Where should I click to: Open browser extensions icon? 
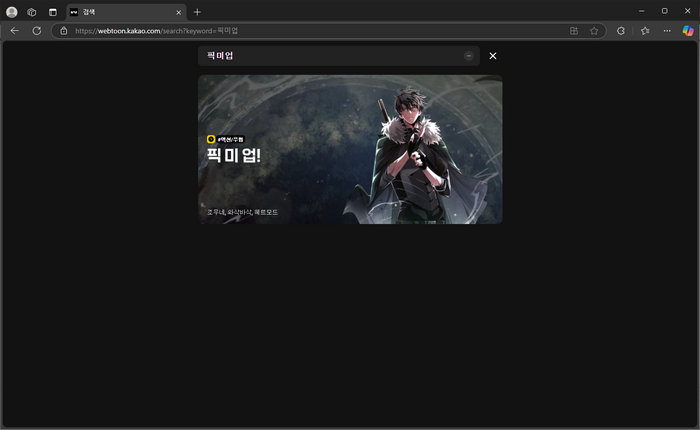621,31
